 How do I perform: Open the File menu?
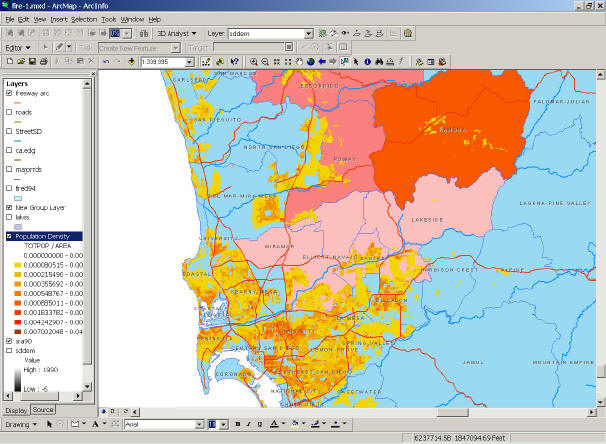pyautogui.click(x=10, y=19)
